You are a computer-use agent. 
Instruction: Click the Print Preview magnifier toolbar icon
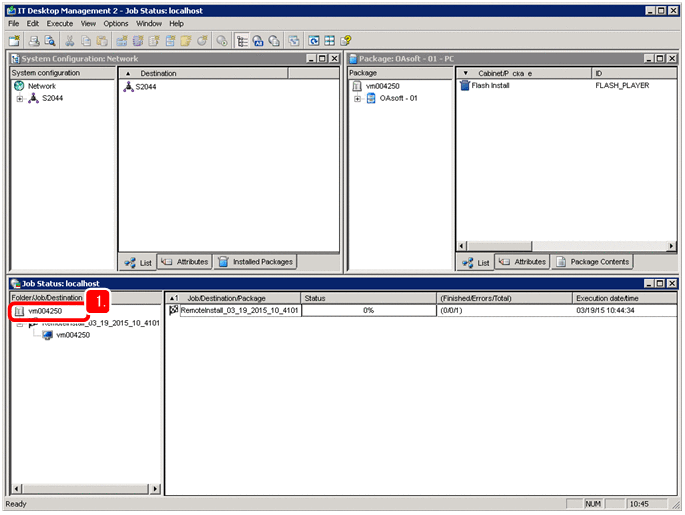point(49,41)
